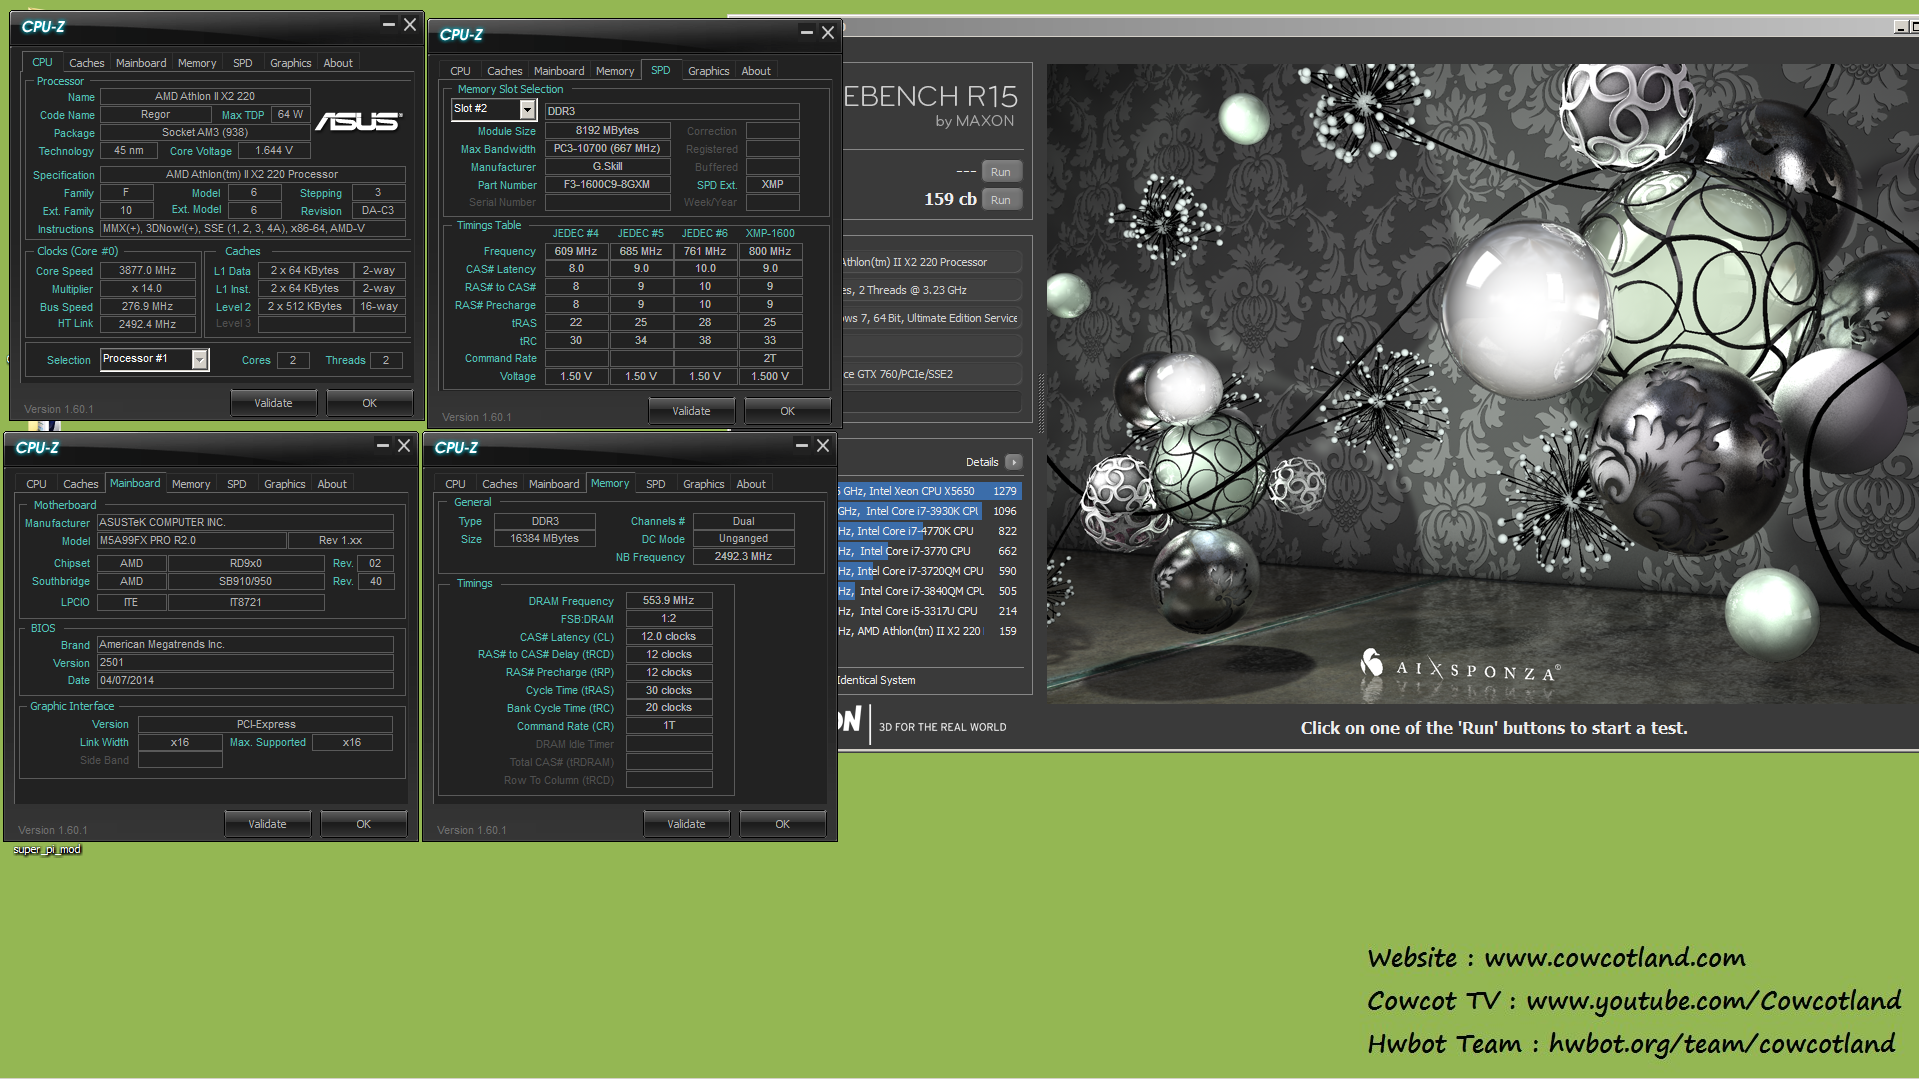
Task: Open Mainboard tab in top-left CPU-Z window
Action: pos(141,63)
